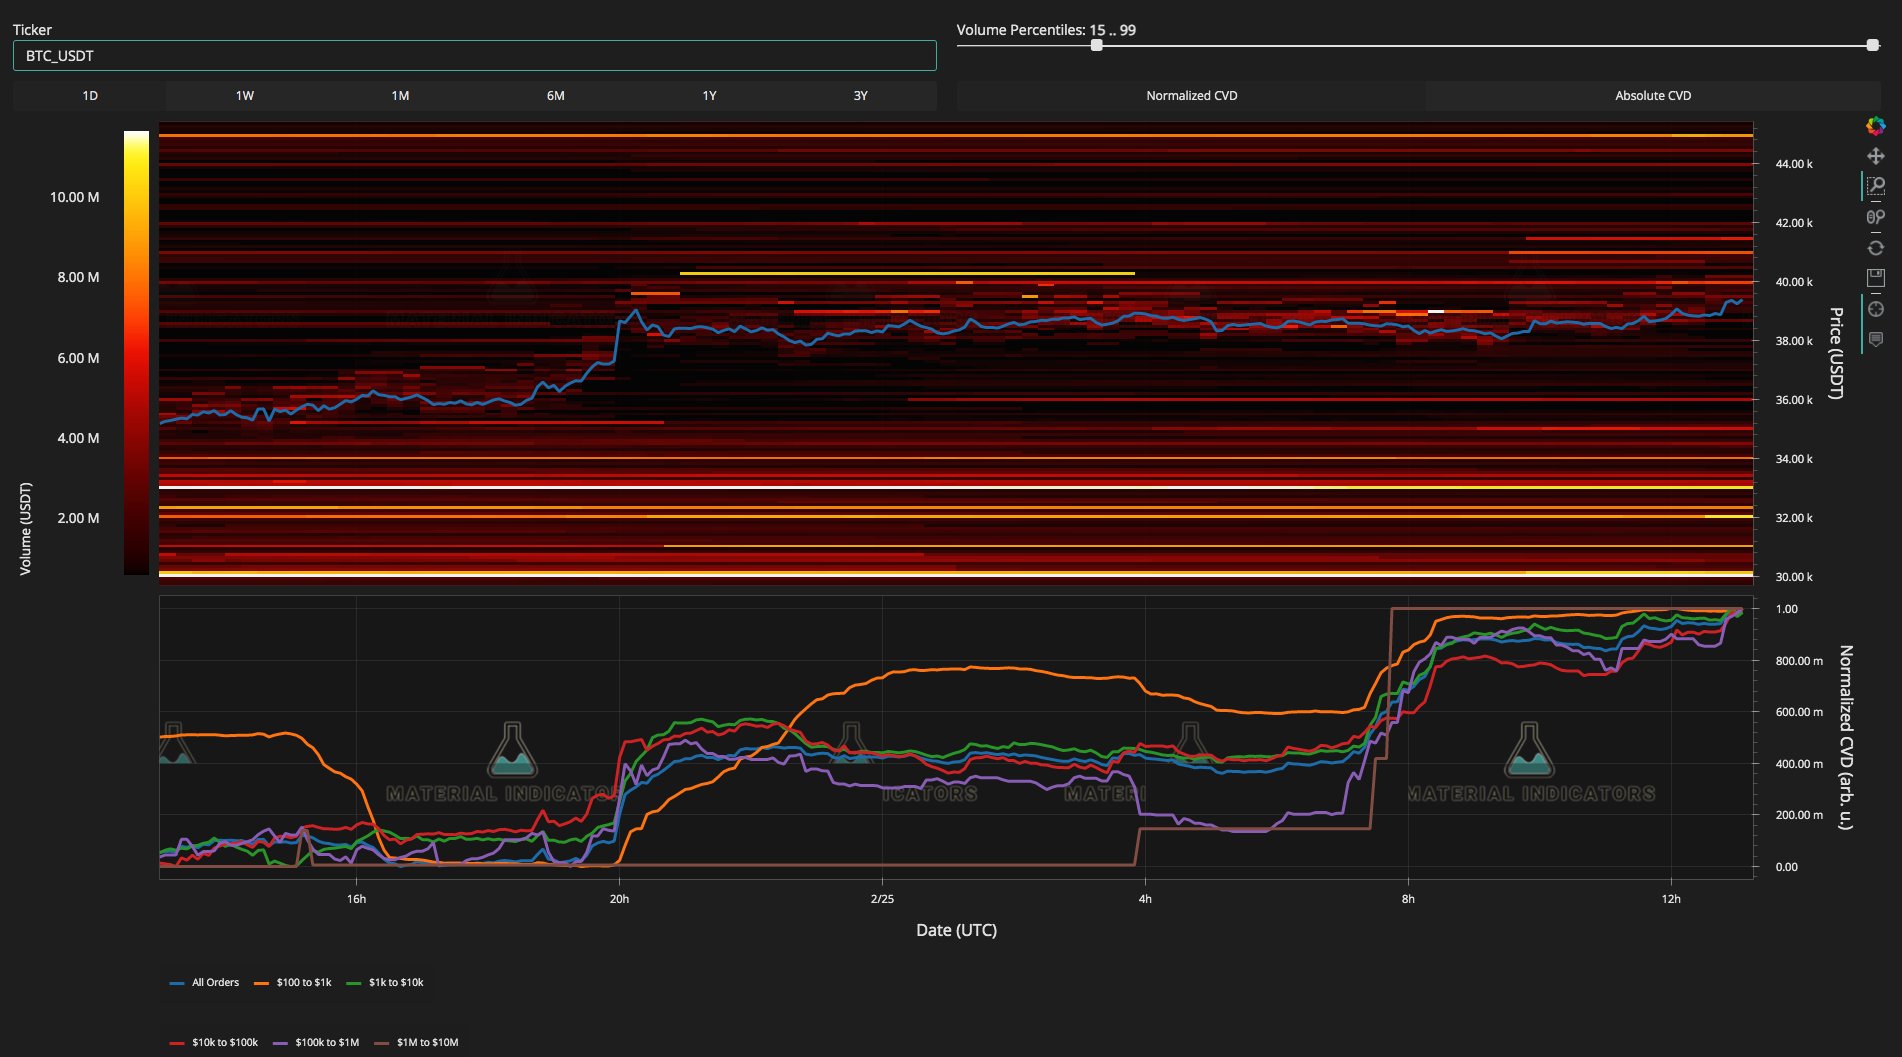Switch to the 1W timeframe
Image resolution: width=1902 pixels, height=1057 pixels.
coord(244,96)
